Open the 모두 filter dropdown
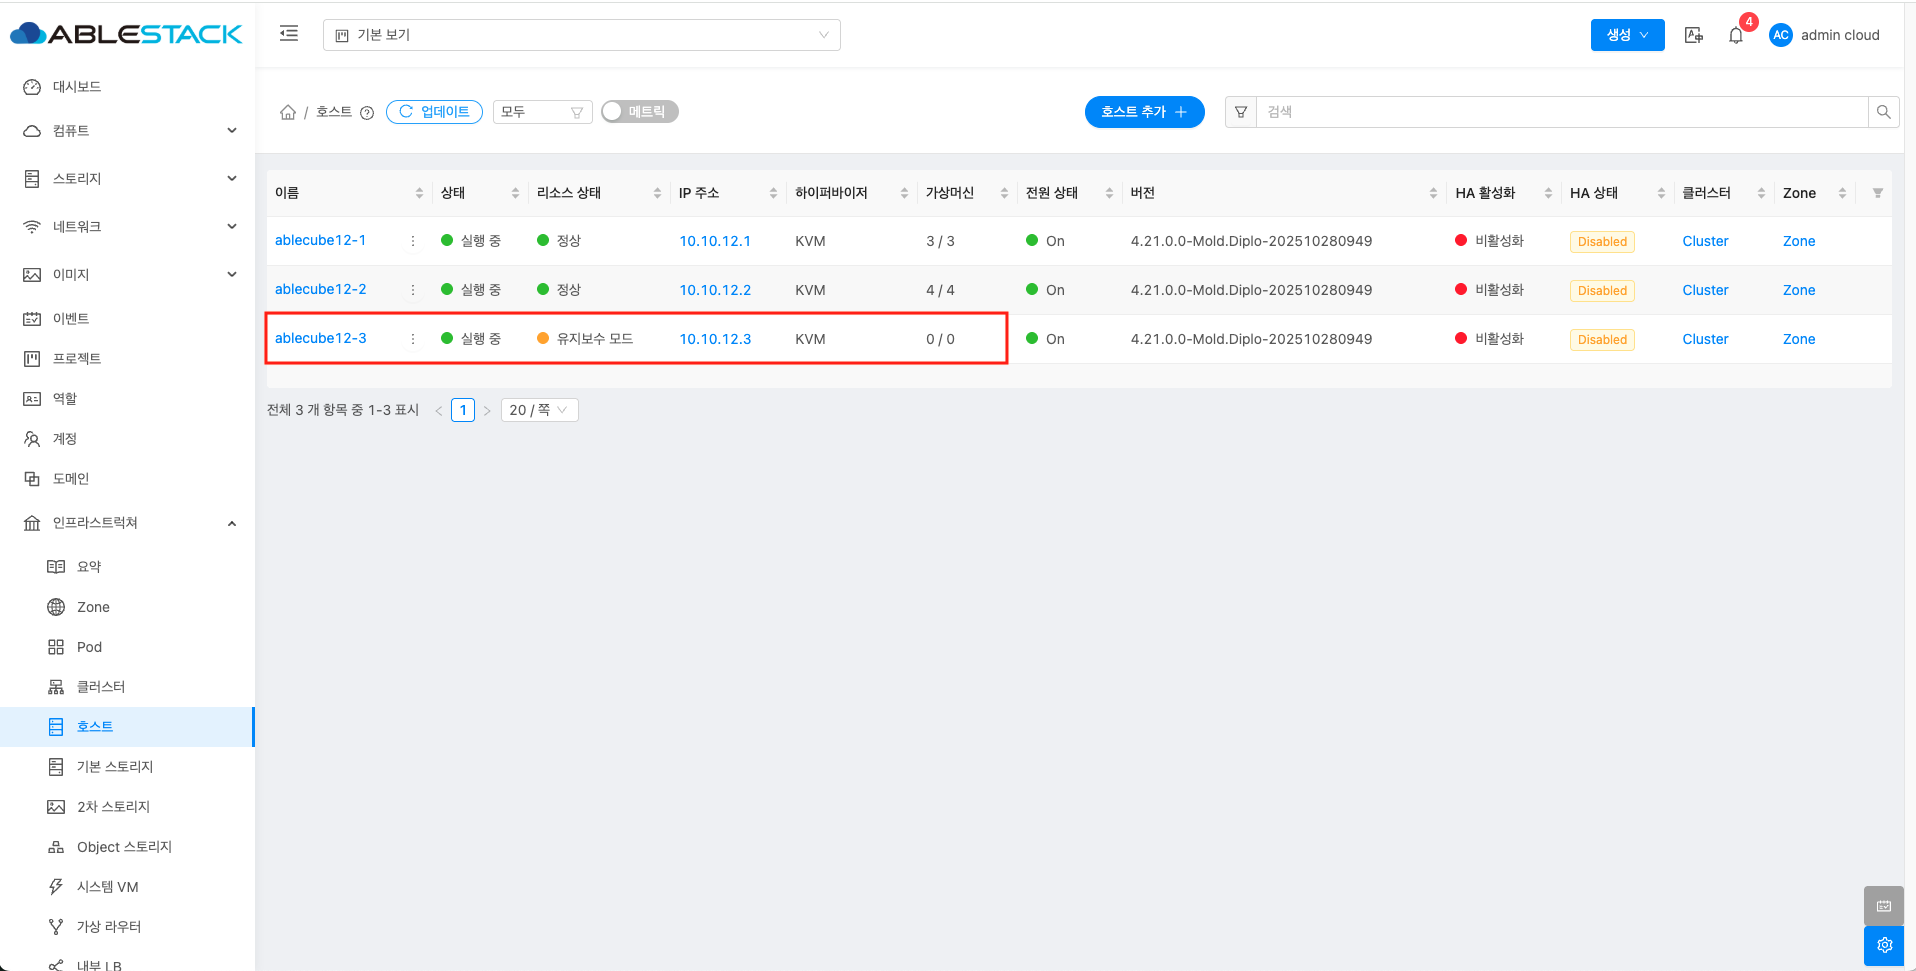 (x=542, y=112)
